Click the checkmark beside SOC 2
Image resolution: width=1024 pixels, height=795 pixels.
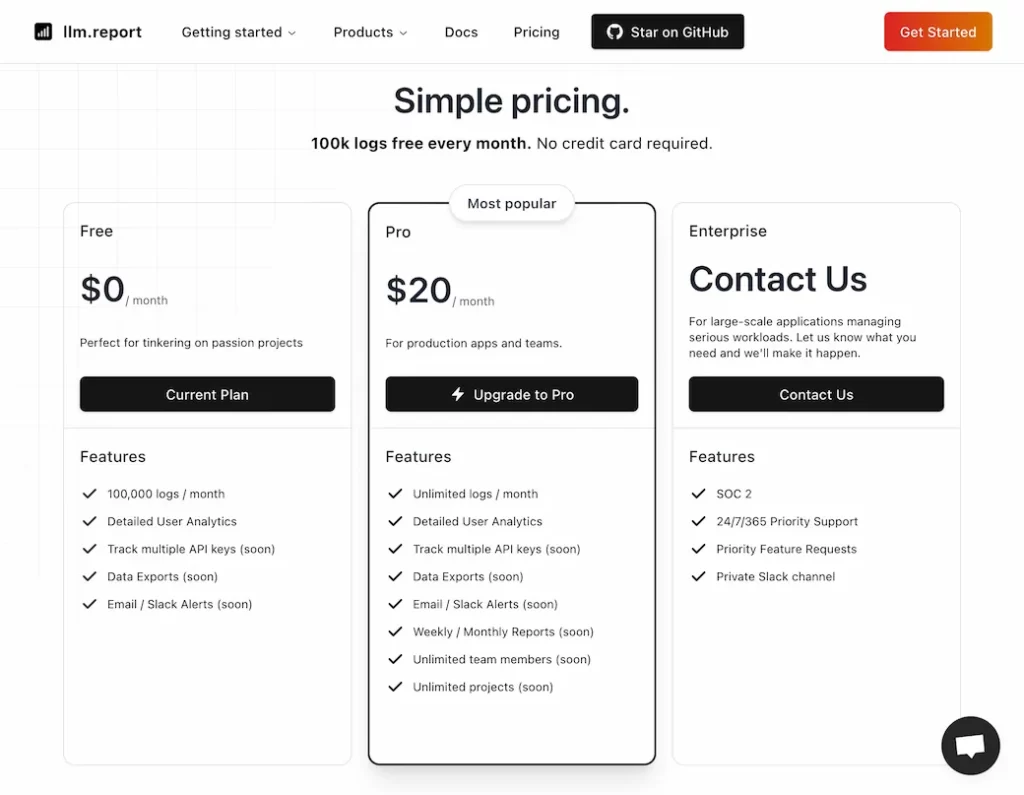(699, 494)
